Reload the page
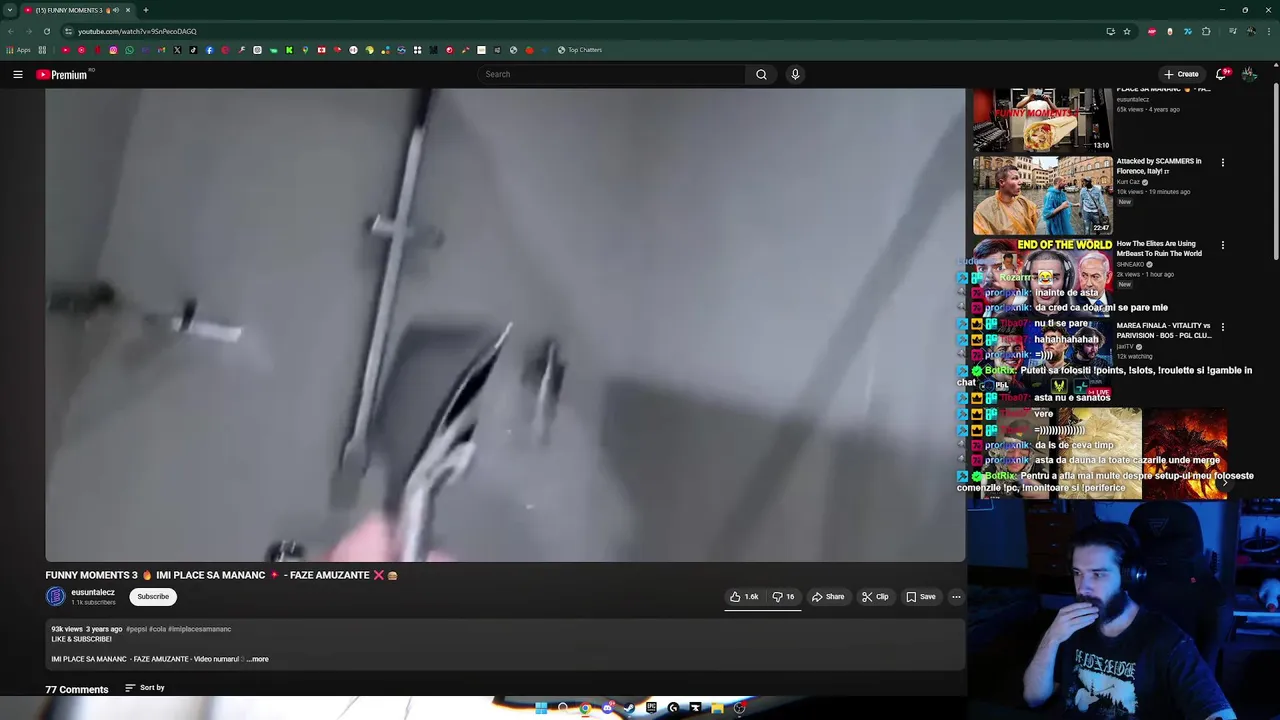The height and width of the screenshot is (720, 1280). pos(46,31)
